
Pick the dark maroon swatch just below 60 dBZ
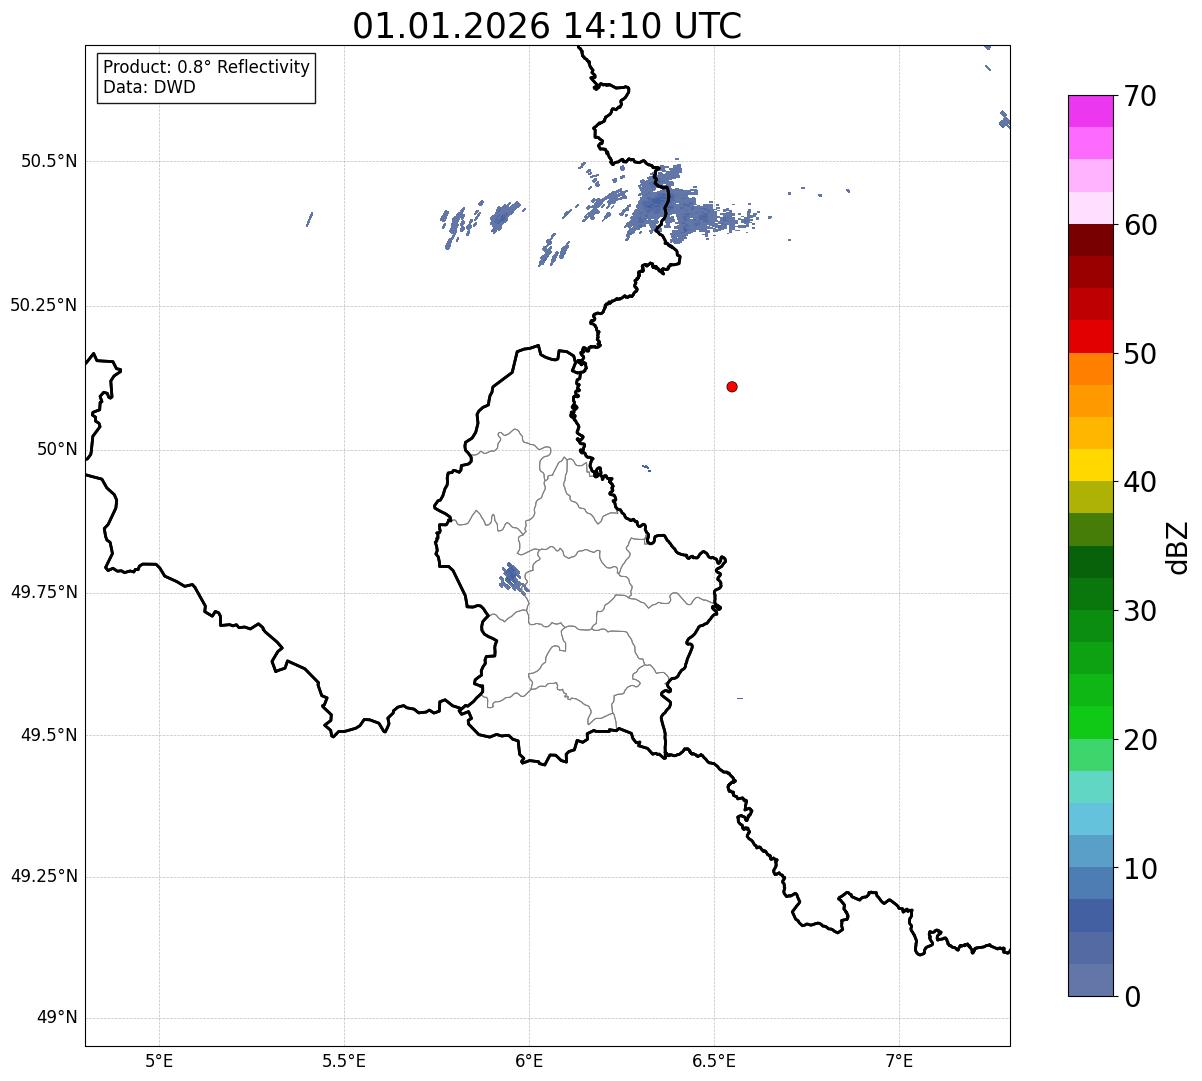click(x=1090, y=240)
